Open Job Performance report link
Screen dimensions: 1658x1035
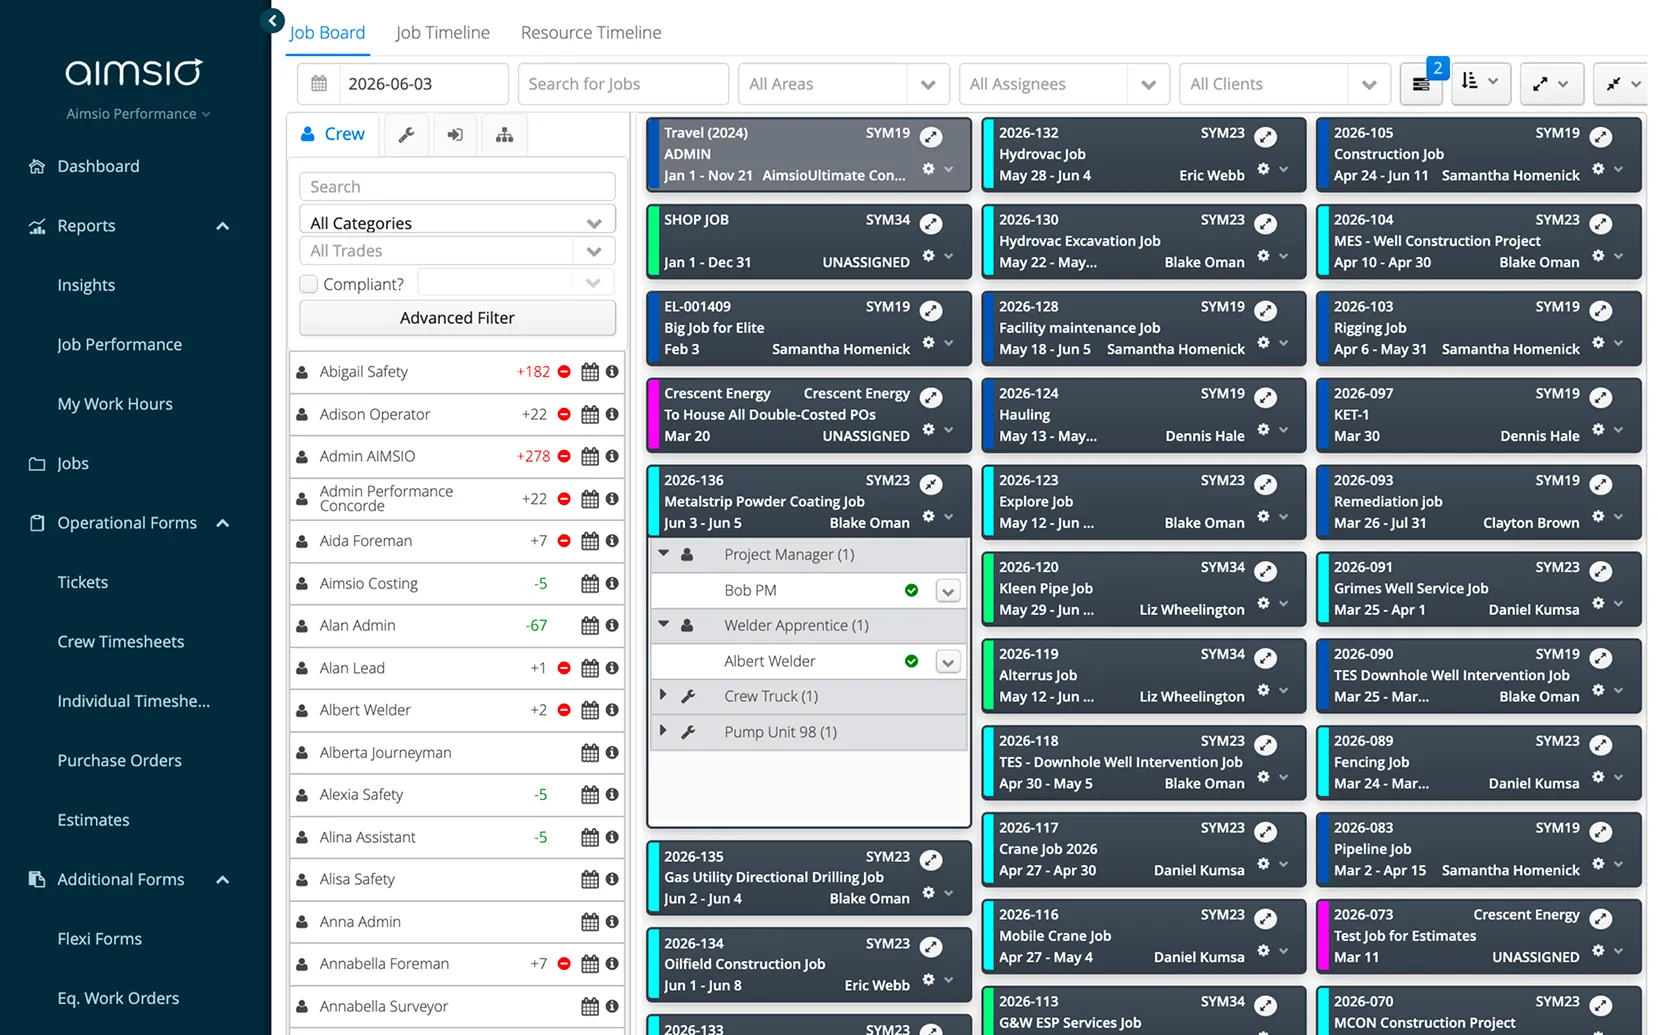click(x=119, y=344)
